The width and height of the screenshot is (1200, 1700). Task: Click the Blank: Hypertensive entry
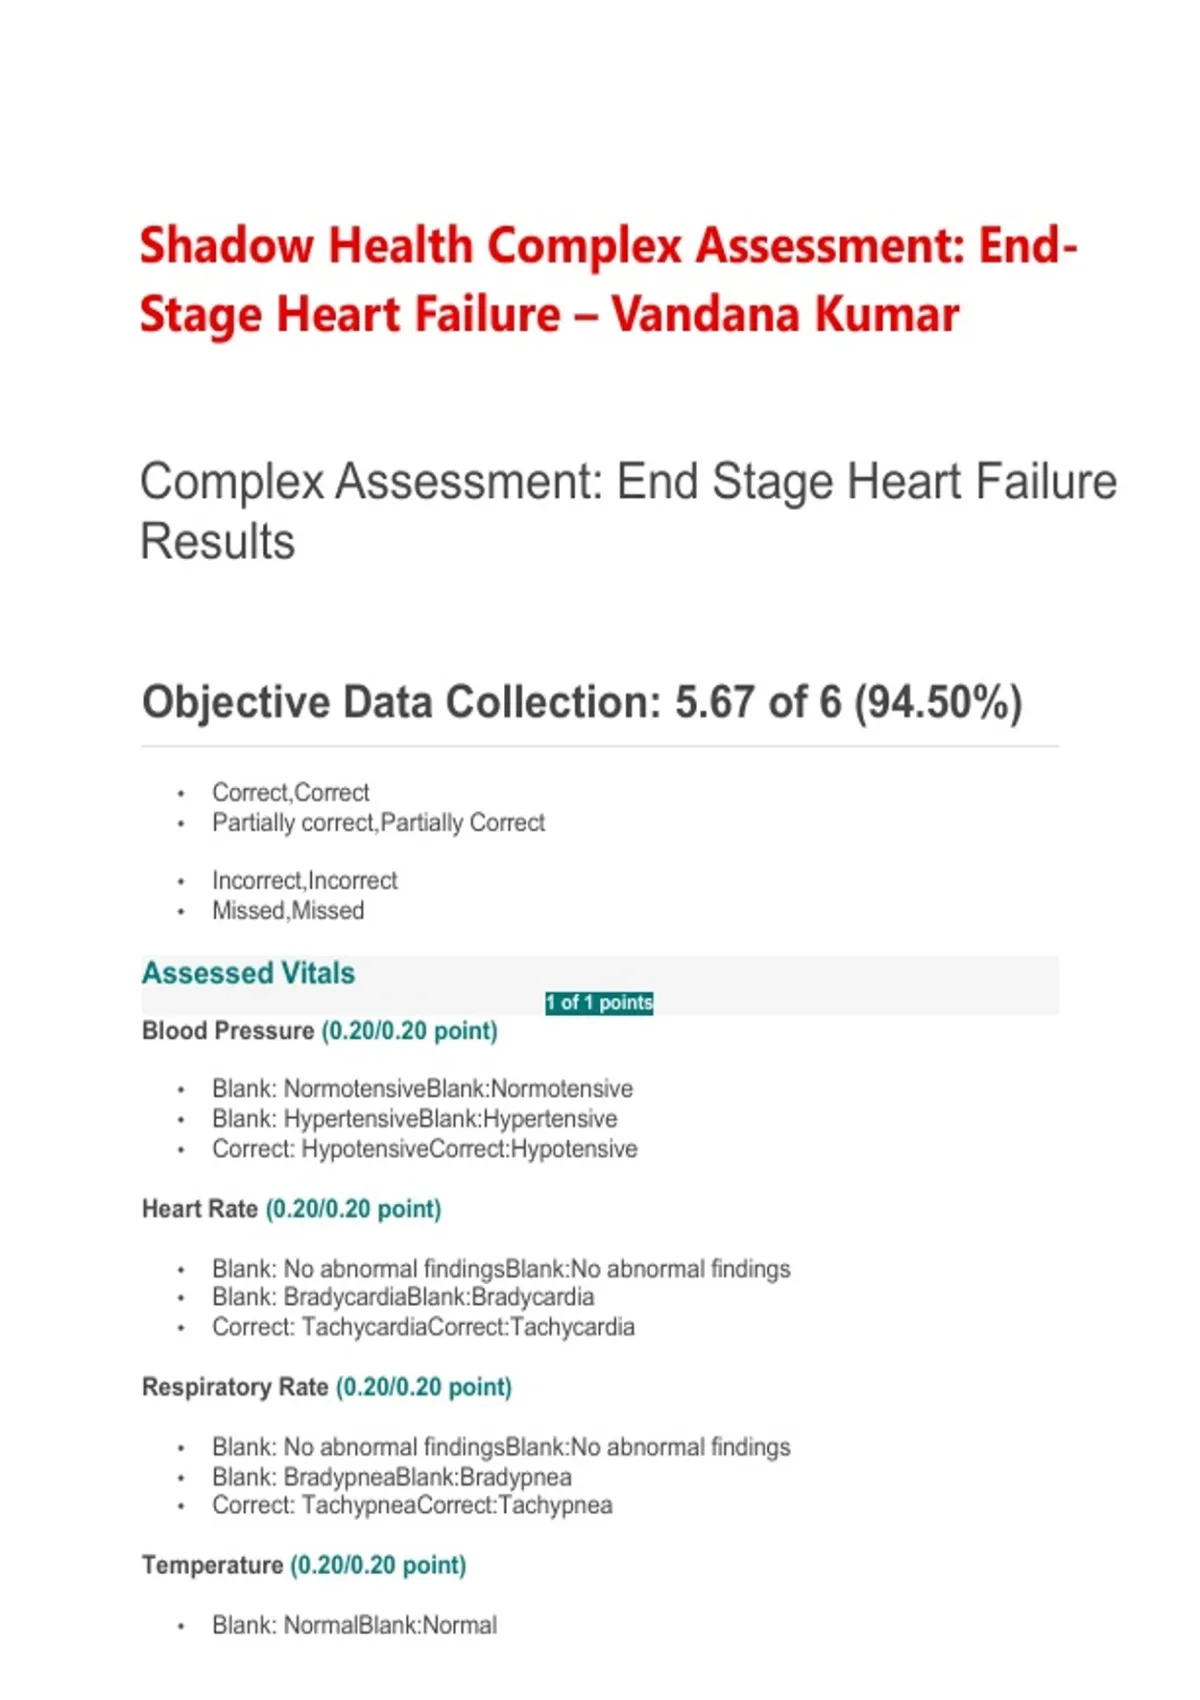414,1119
